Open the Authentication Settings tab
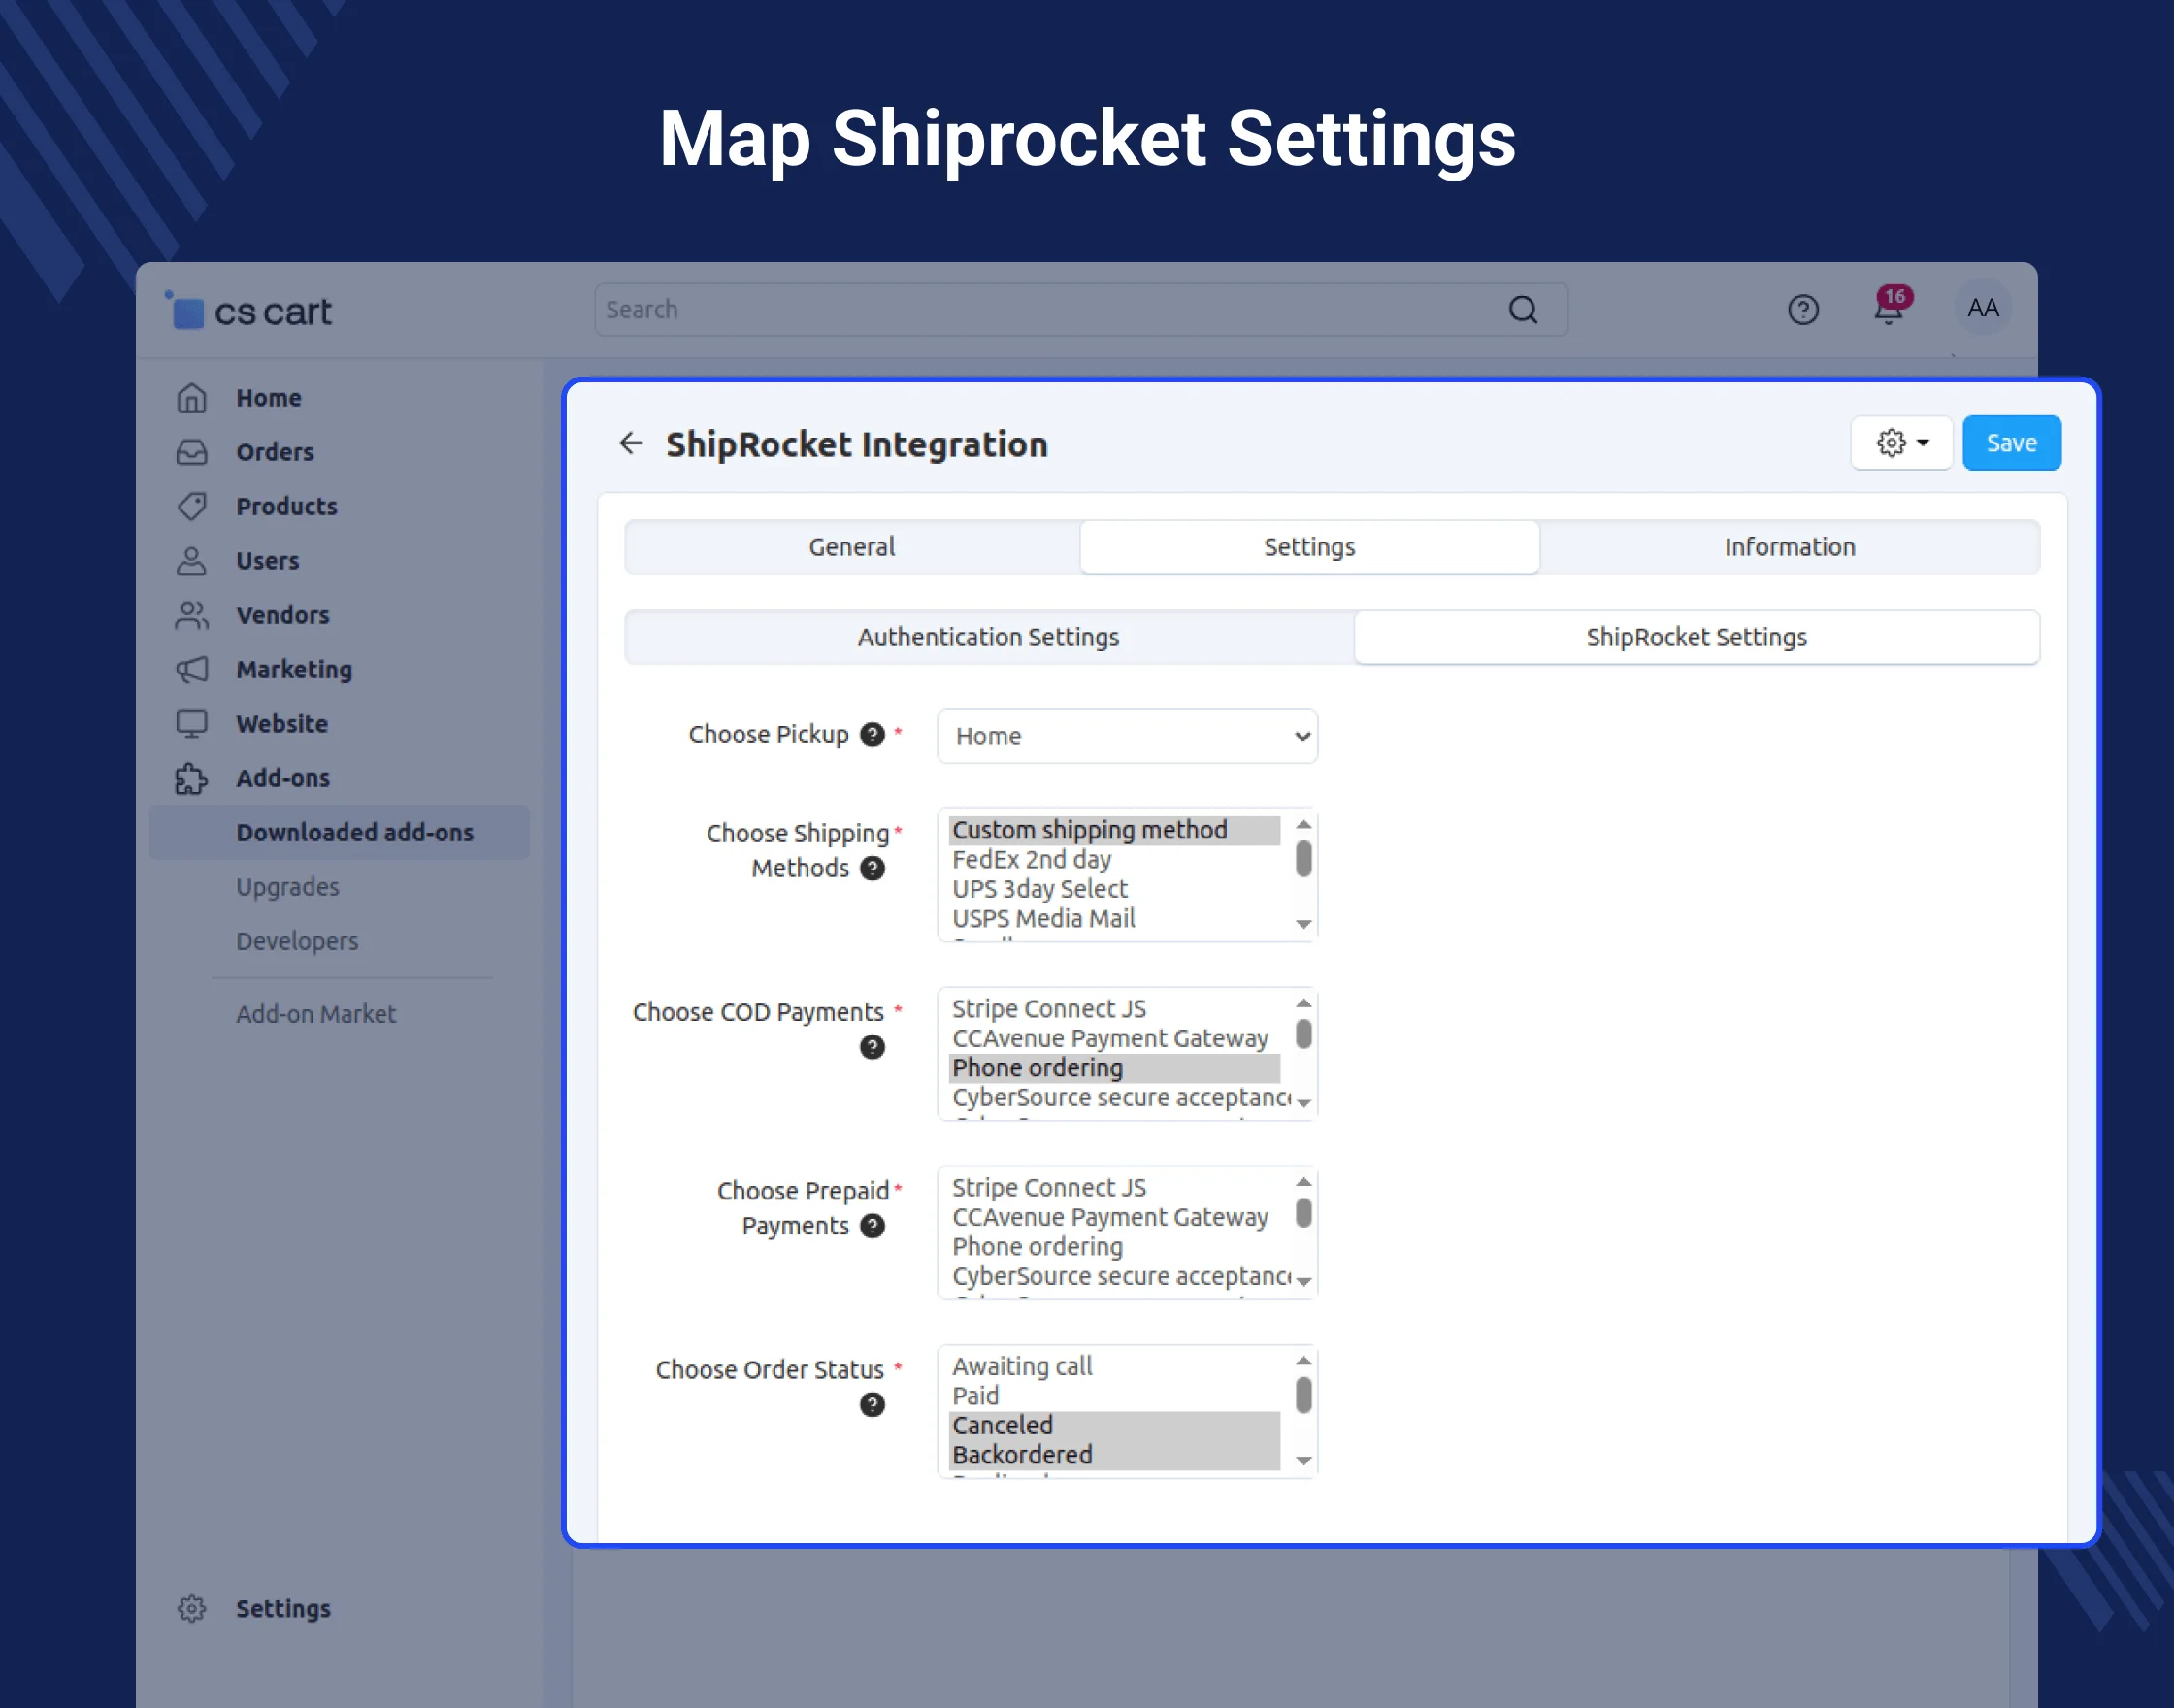The image size is (2174, 1708). pyautogui.click(x=988, y=637)
